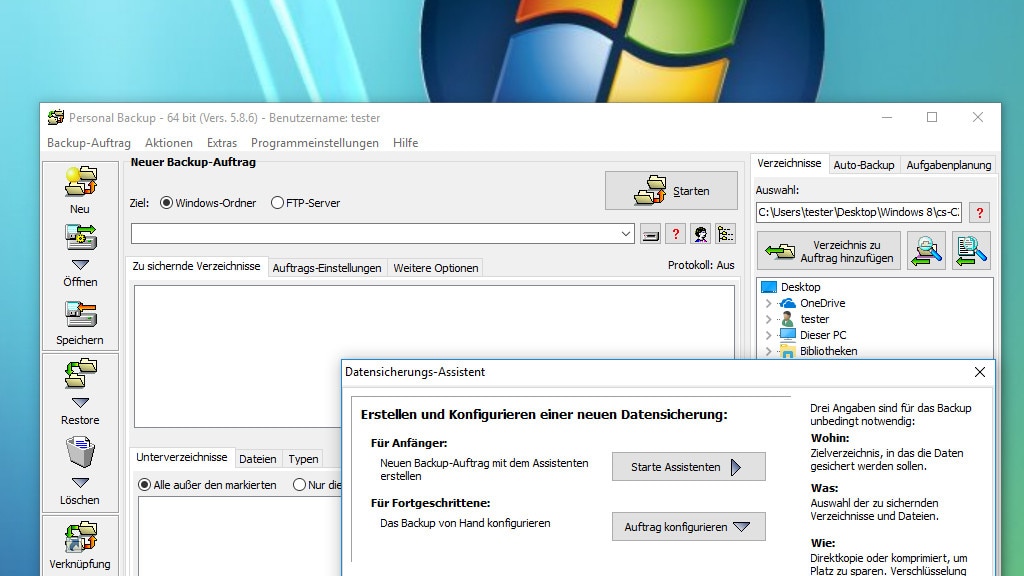Open the backup destination dropdown arrow
The width and height of the screenshot is (1024, 576).
pyautogui.click(x=624, y=233)
